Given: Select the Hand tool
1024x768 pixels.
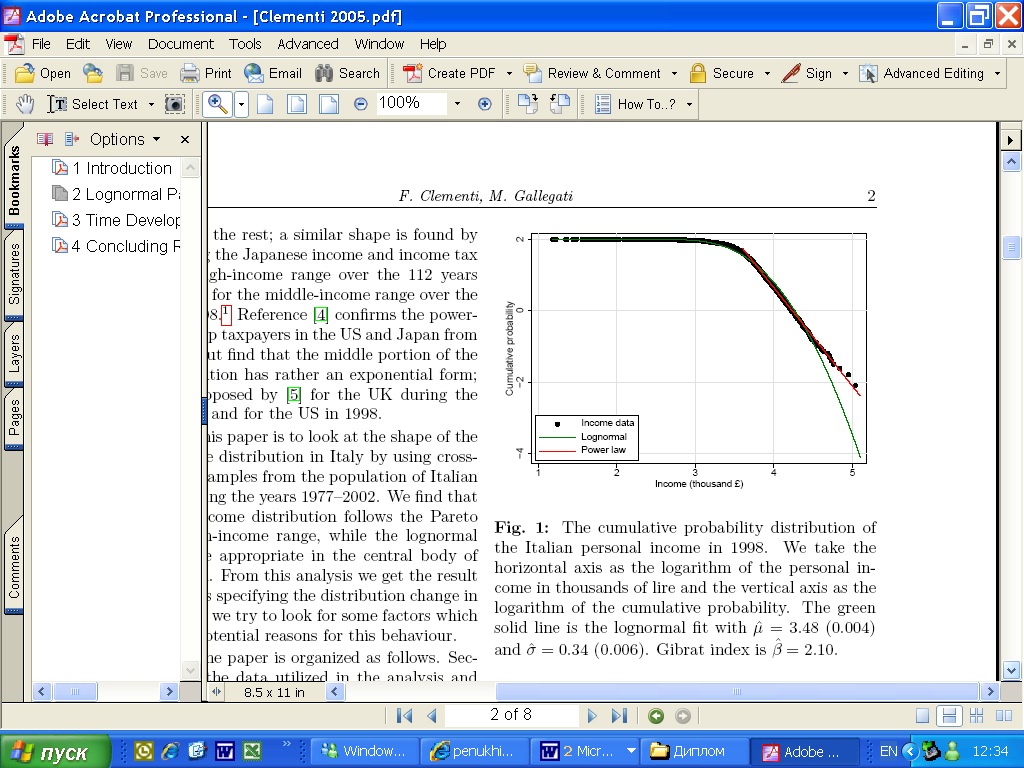Looking at the screenshot, I should tap(25, 104).
